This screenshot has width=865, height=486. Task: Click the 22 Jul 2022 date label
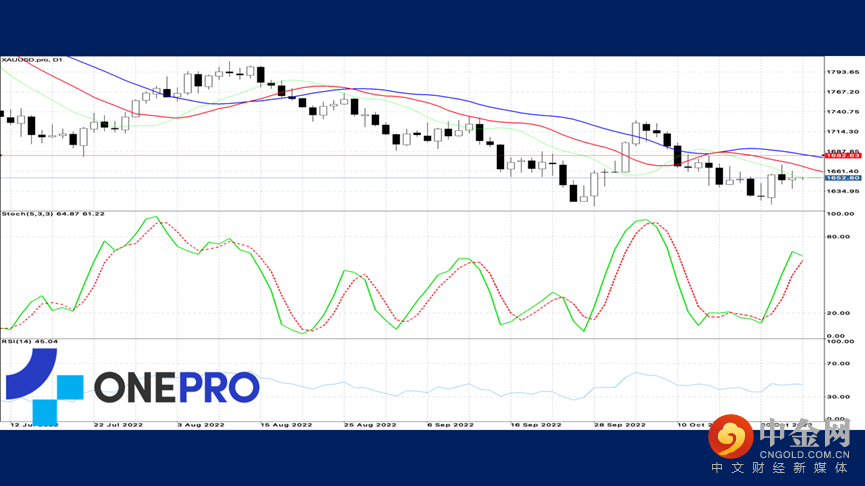[118, 425]
